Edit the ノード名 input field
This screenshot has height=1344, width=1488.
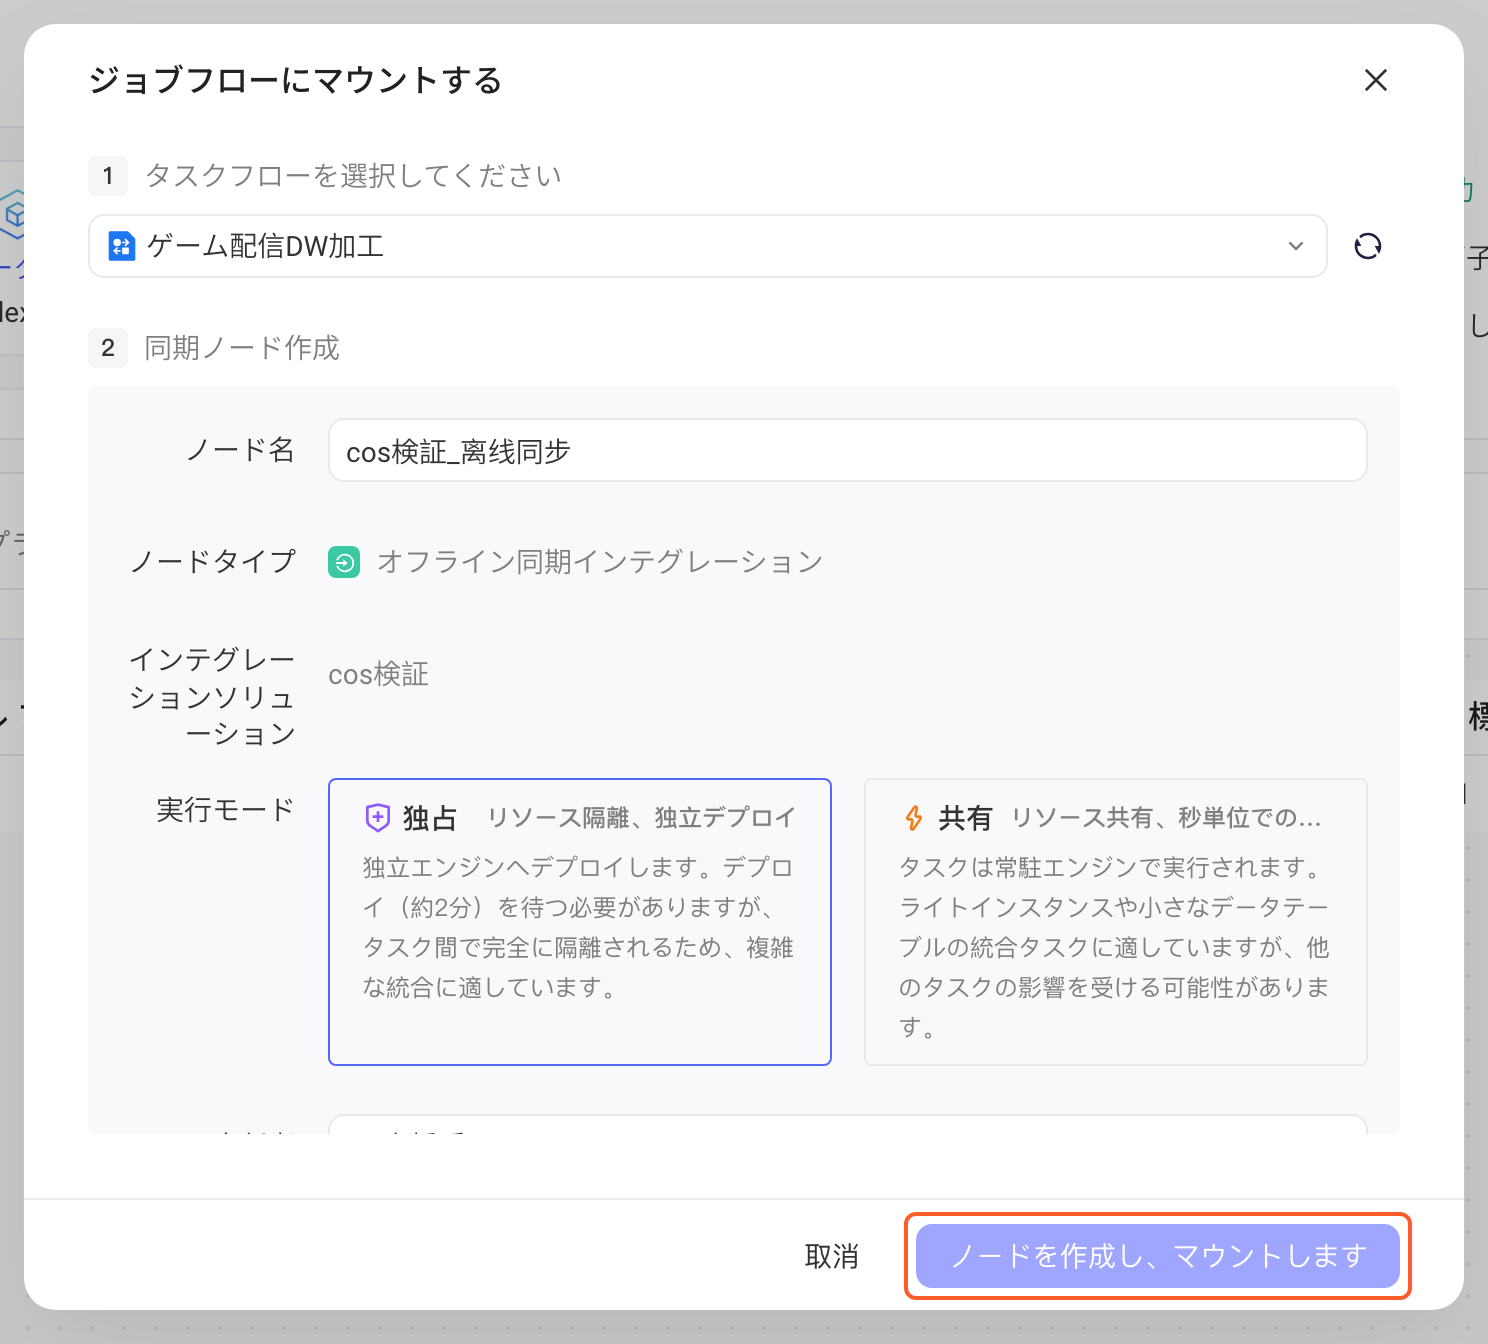848,451
